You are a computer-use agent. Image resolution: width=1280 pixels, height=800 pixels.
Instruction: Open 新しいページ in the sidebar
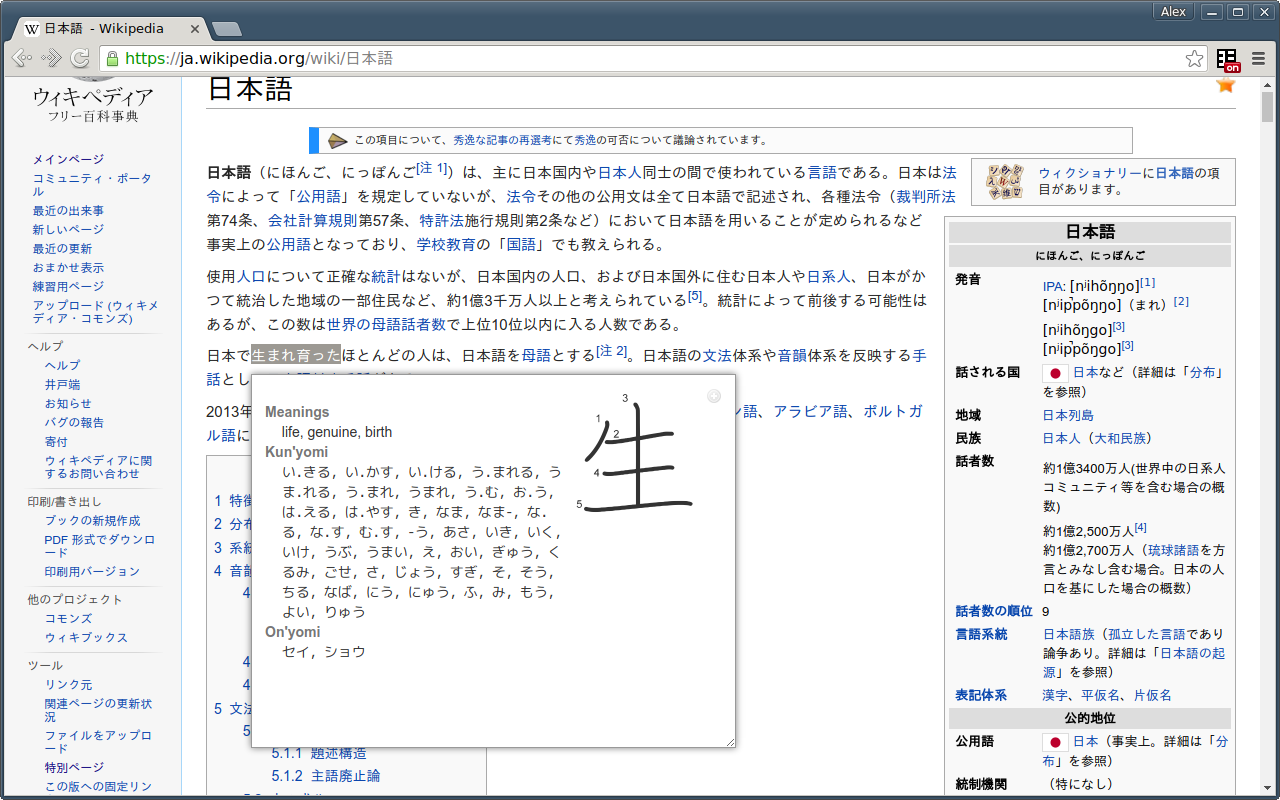tap(68, 230)
